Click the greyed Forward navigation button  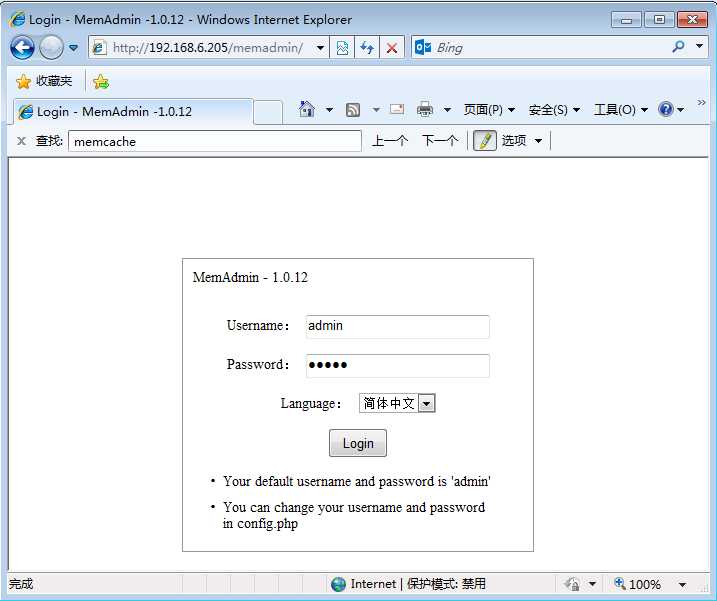(x=51, y=48)
